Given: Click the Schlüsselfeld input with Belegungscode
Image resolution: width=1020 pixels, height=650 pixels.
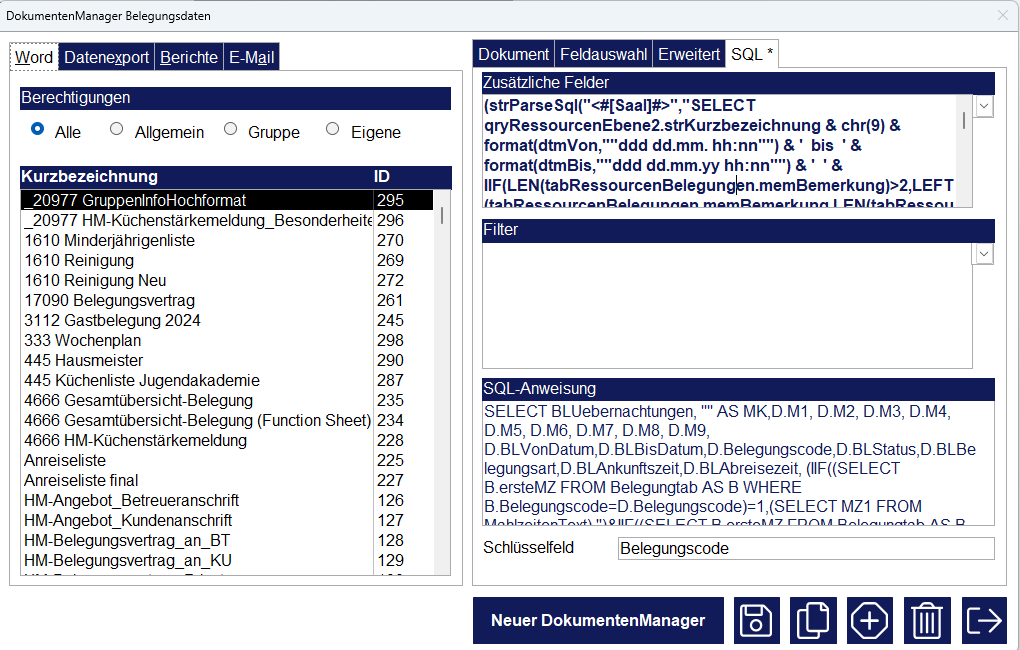Looking at the screenshot, I should pyautogui.click(x=805, y=548).
